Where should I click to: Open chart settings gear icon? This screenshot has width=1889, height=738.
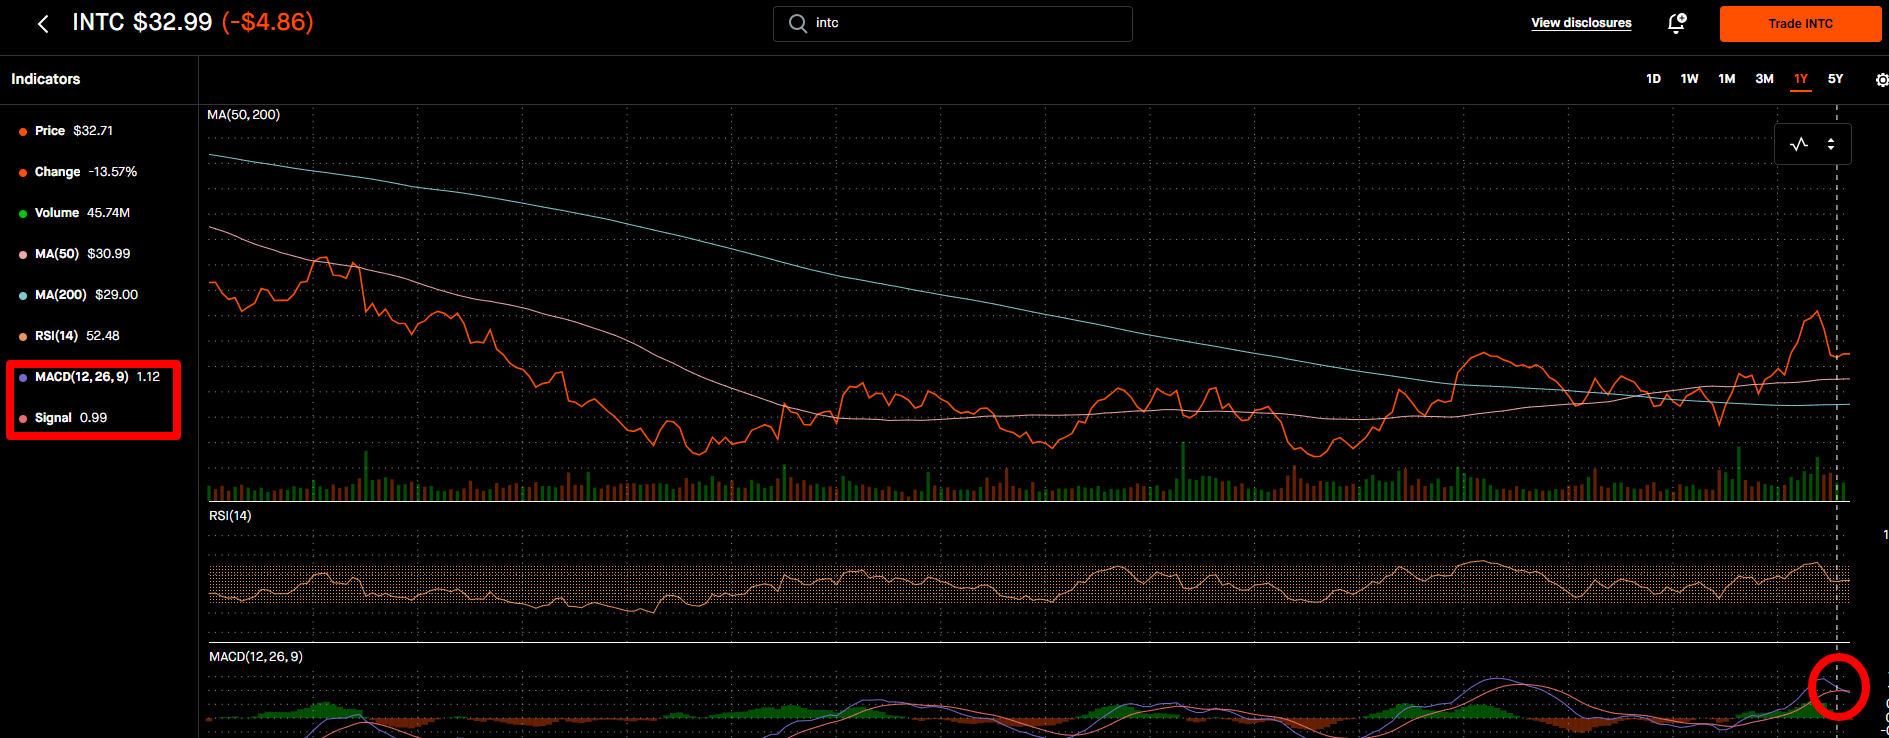tap(1882, 80)
